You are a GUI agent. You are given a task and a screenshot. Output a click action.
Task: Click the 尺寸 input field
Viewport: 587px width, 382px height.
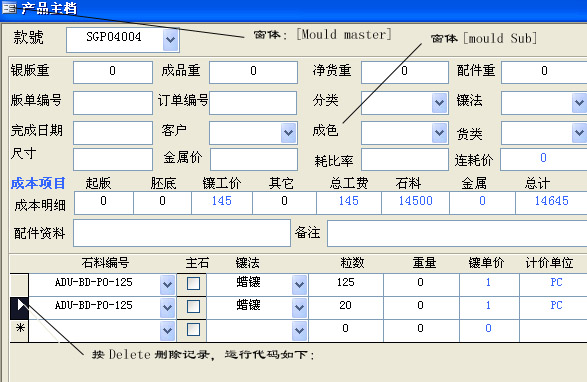[x=113, y=160]
